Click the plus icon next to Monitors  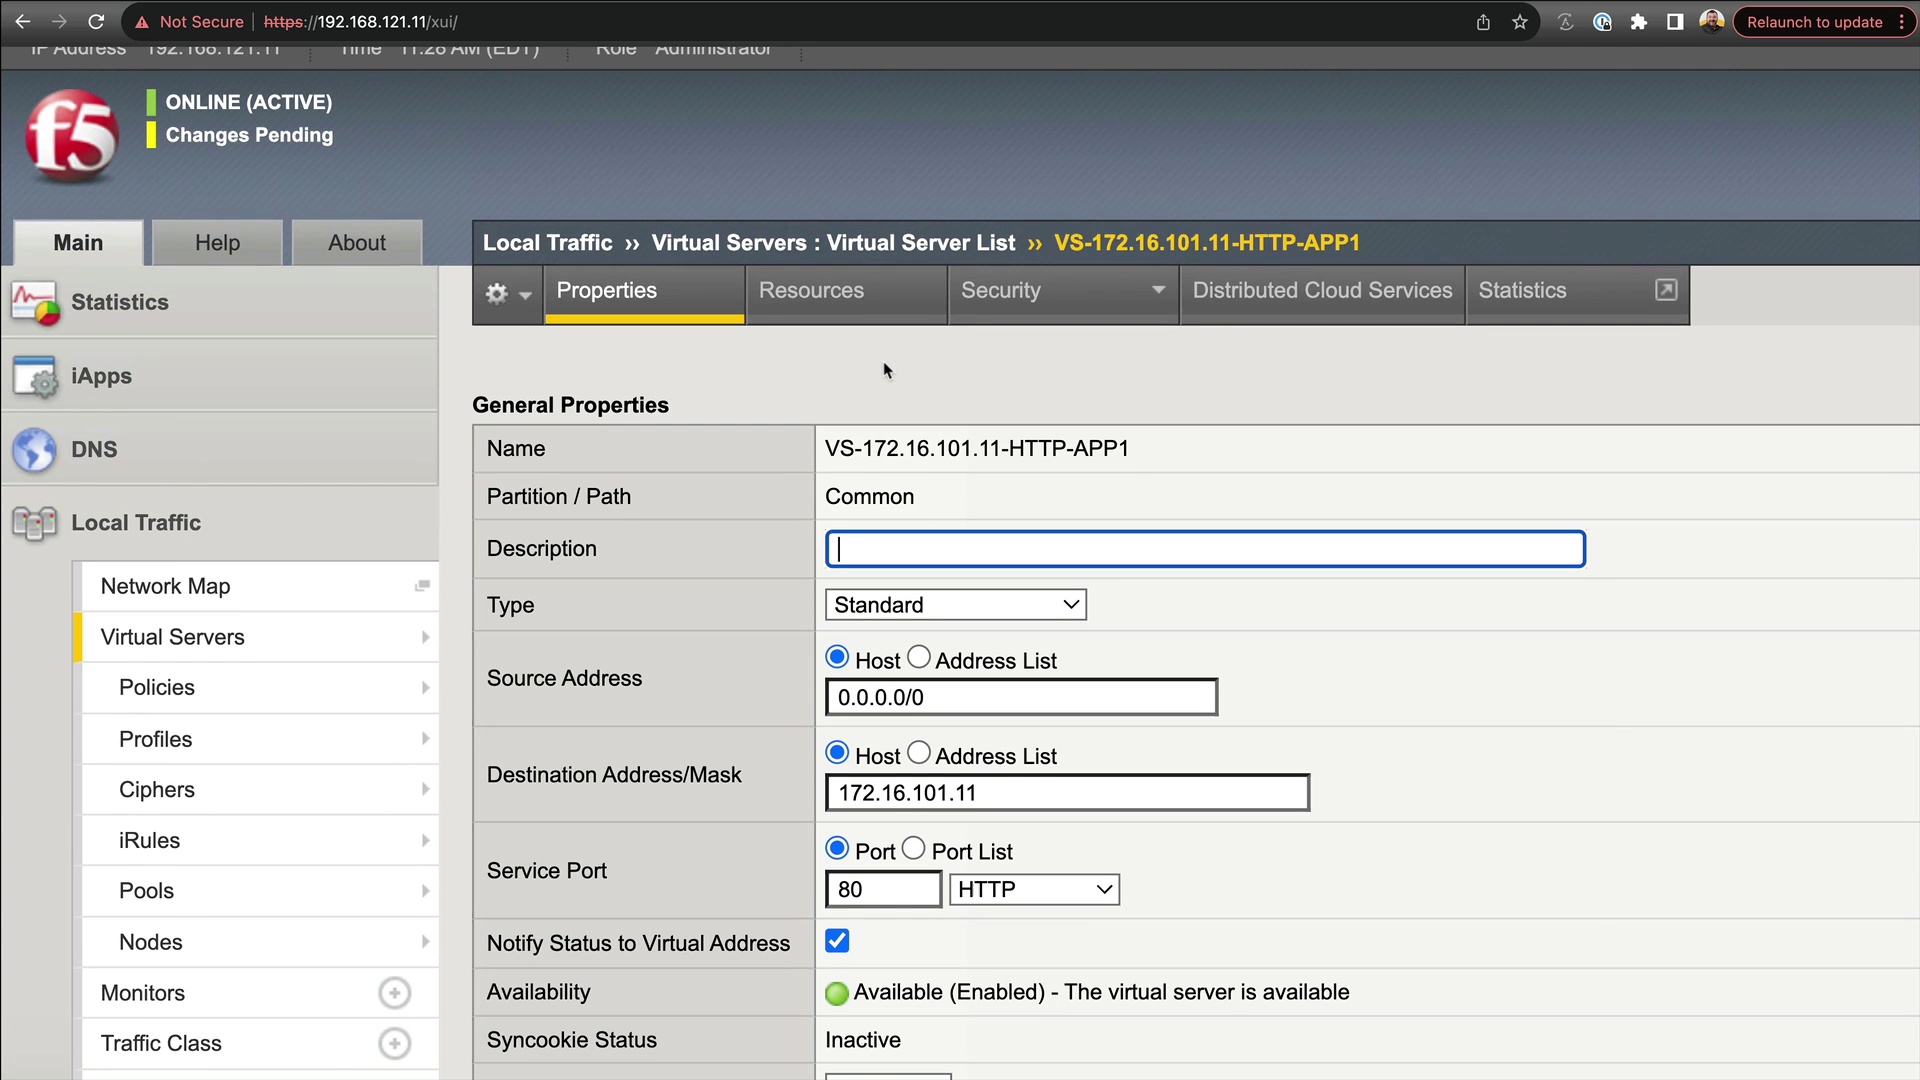(394, 993)
